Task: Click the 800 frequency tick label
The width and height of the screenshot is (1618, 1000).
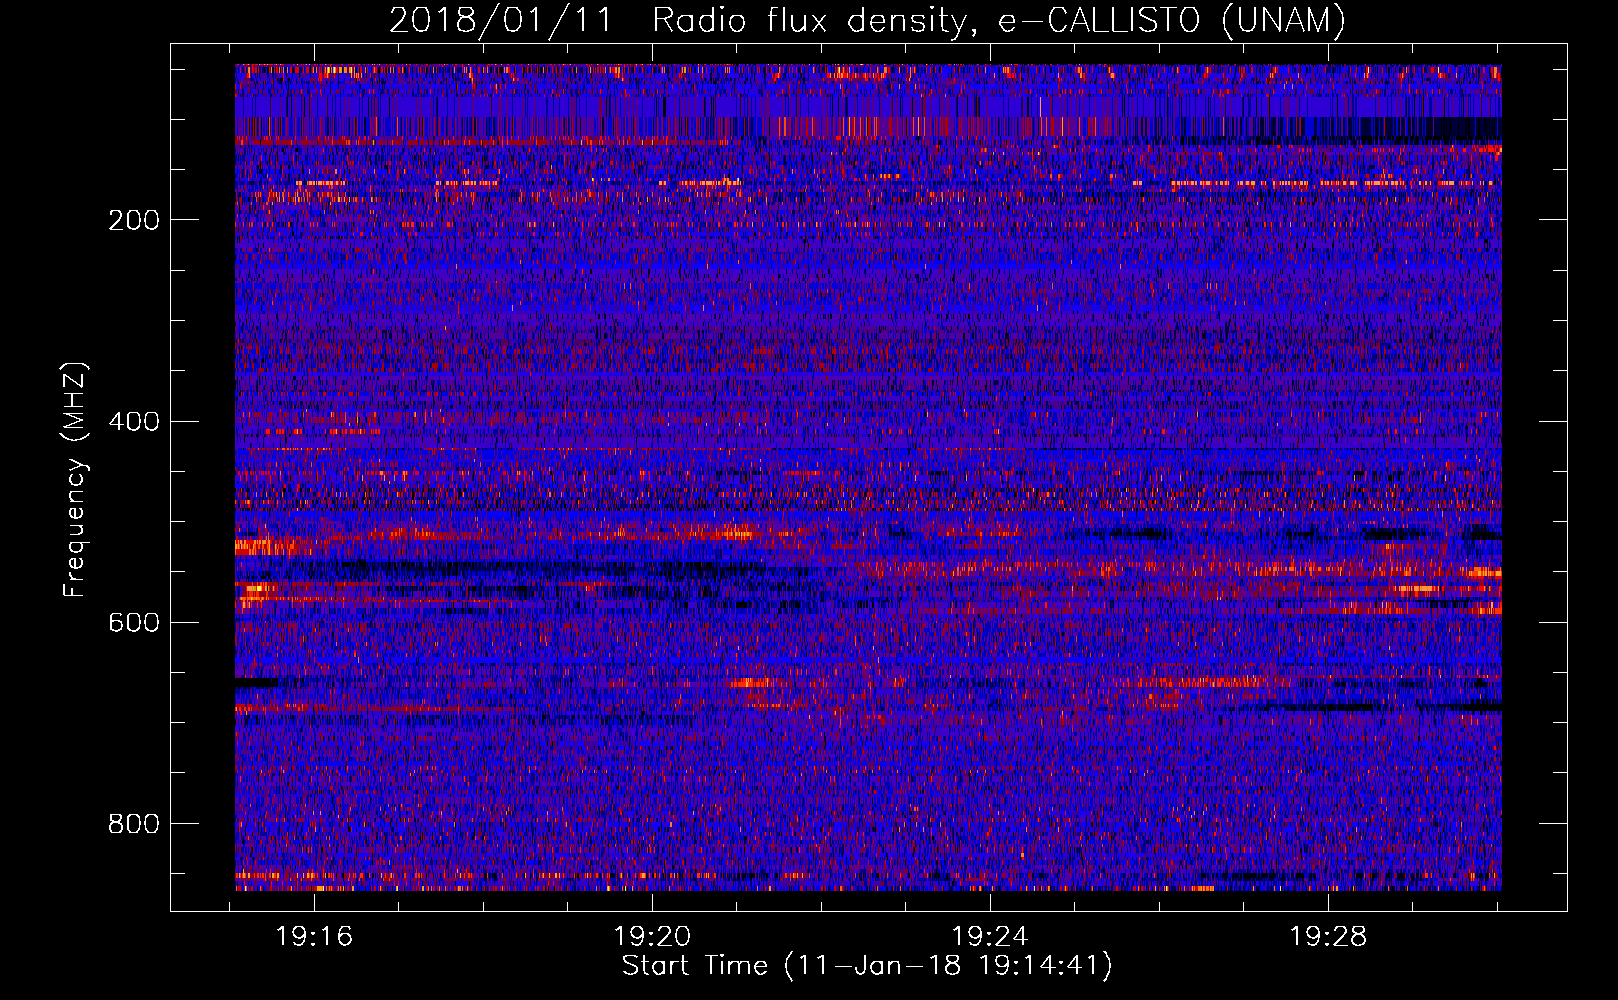Action: coord(134,823)
